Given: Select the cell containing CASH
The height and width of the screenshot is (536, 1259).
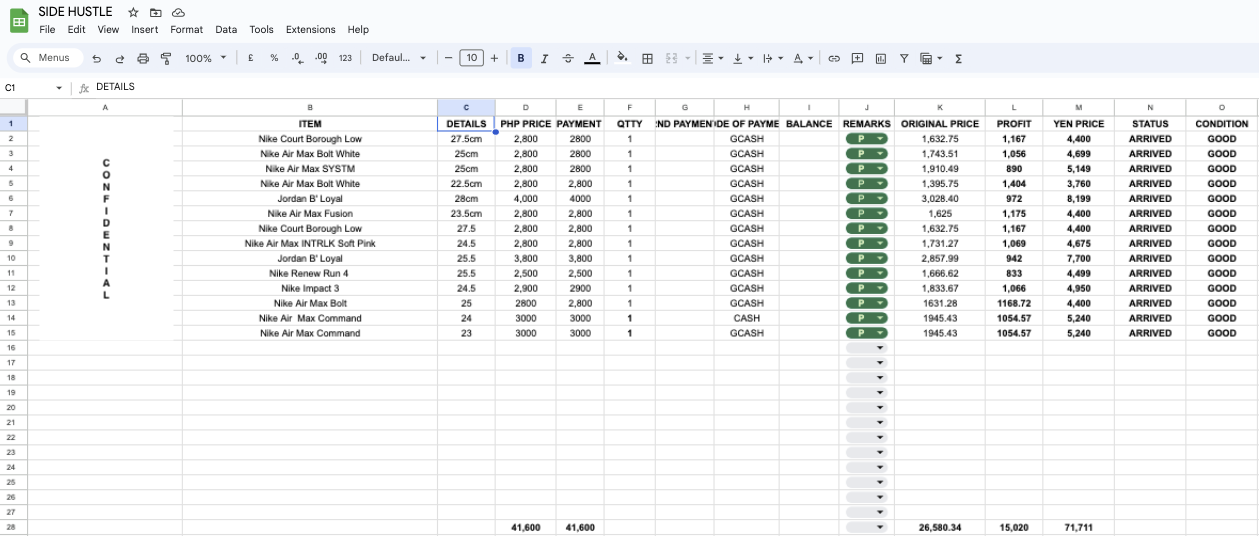Looking at the screenshot, I should point(746,318).
